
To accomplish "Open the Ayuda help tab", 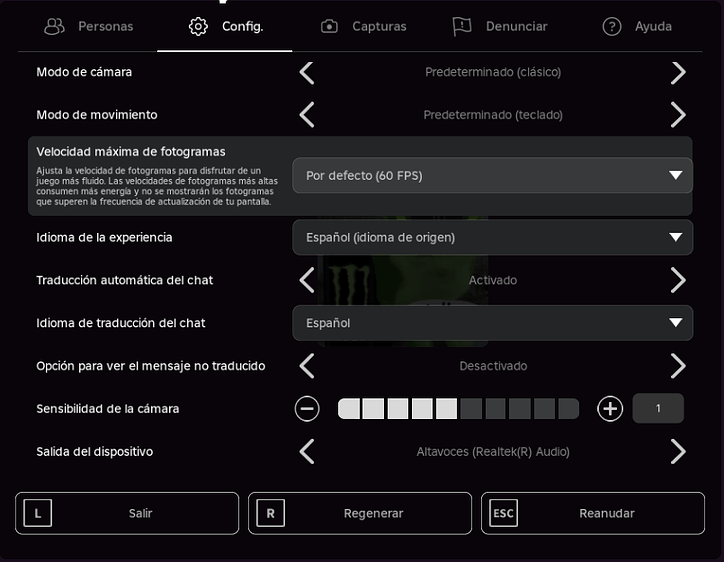I will pyautogui.click(x=637, y=26).
